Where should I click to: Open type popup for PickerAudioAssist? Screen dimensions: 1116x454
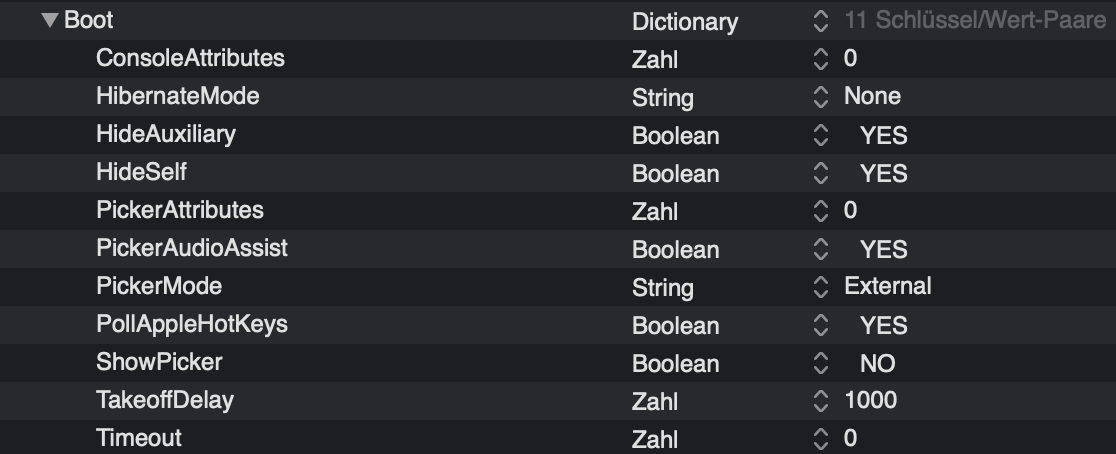pyautogui.click(x=821, y=249)
